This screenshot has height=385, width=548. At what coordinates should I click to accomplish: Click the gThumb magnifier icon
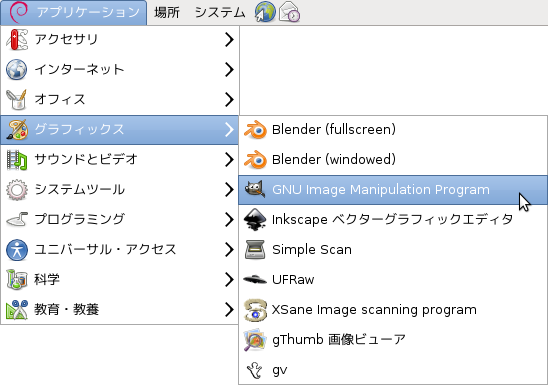[255, 340]
